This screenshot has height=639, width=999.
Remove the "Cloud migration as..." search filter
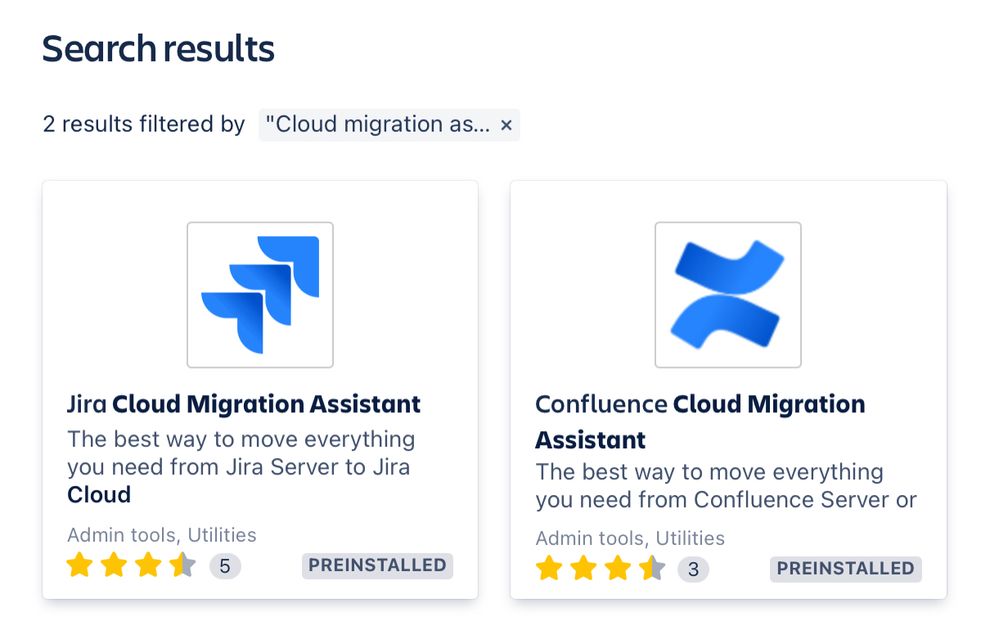[507, 125]
